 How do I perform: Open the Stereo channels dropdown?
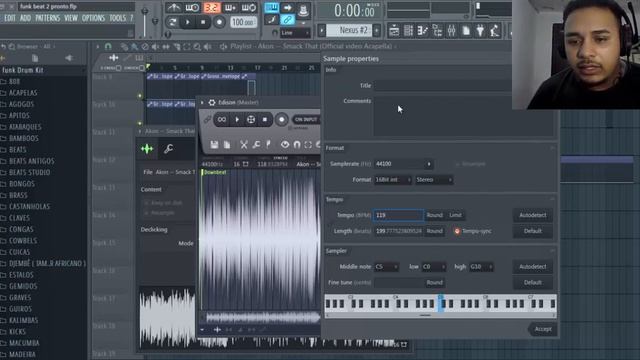[x=433, y=180]
